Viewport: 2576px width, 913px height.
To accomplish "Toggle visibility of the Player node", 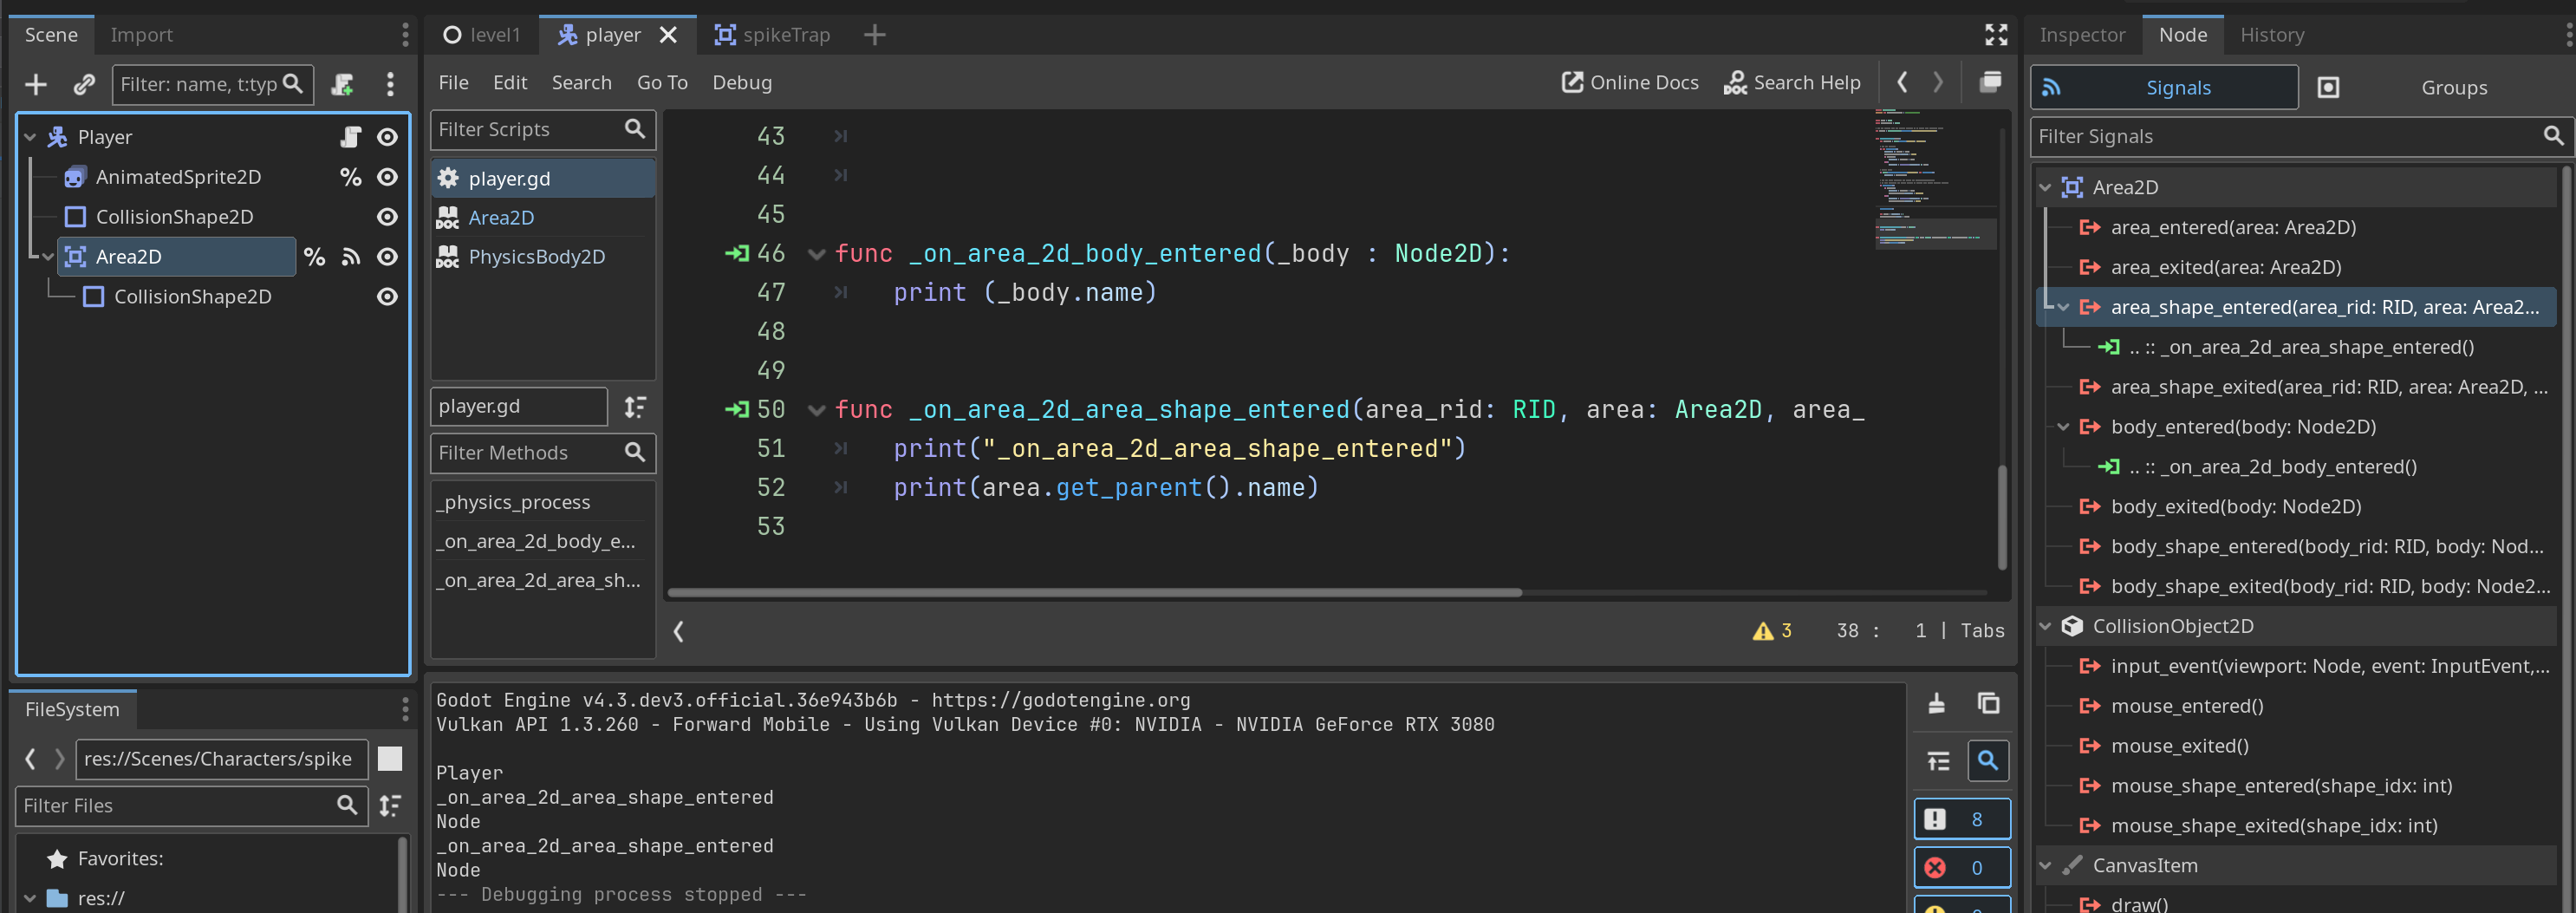I will (x=387, y=137).
